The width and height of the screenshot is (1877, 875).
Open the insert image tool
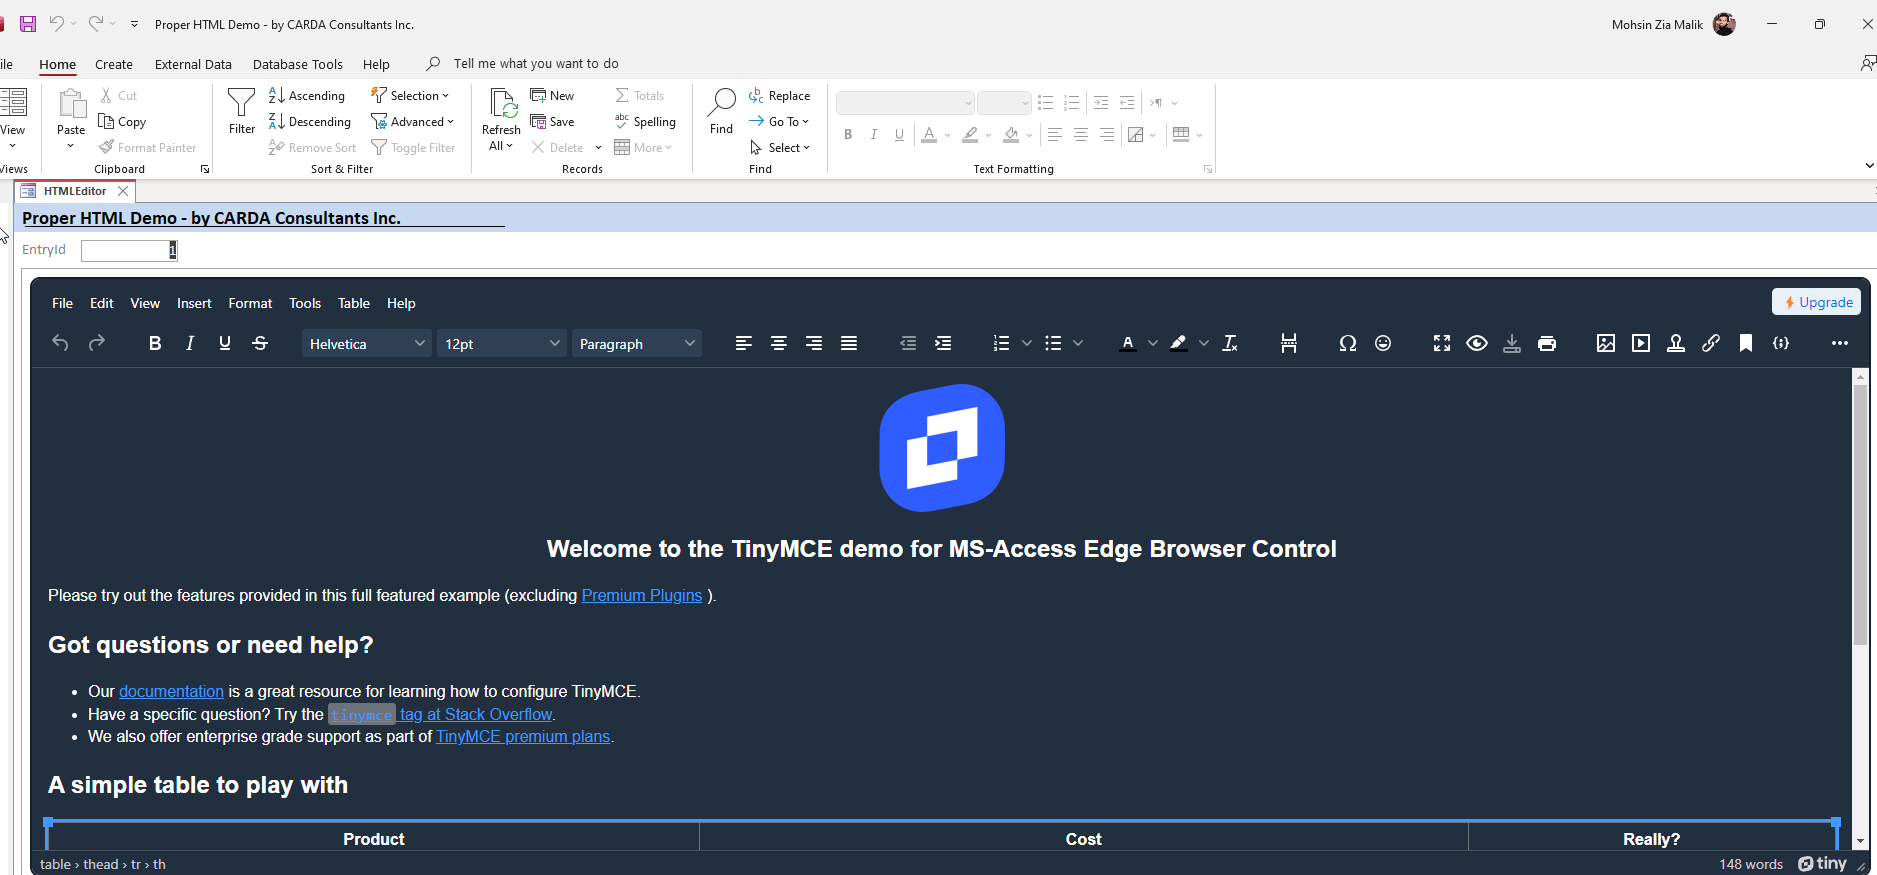click(x=1605, y=343)
